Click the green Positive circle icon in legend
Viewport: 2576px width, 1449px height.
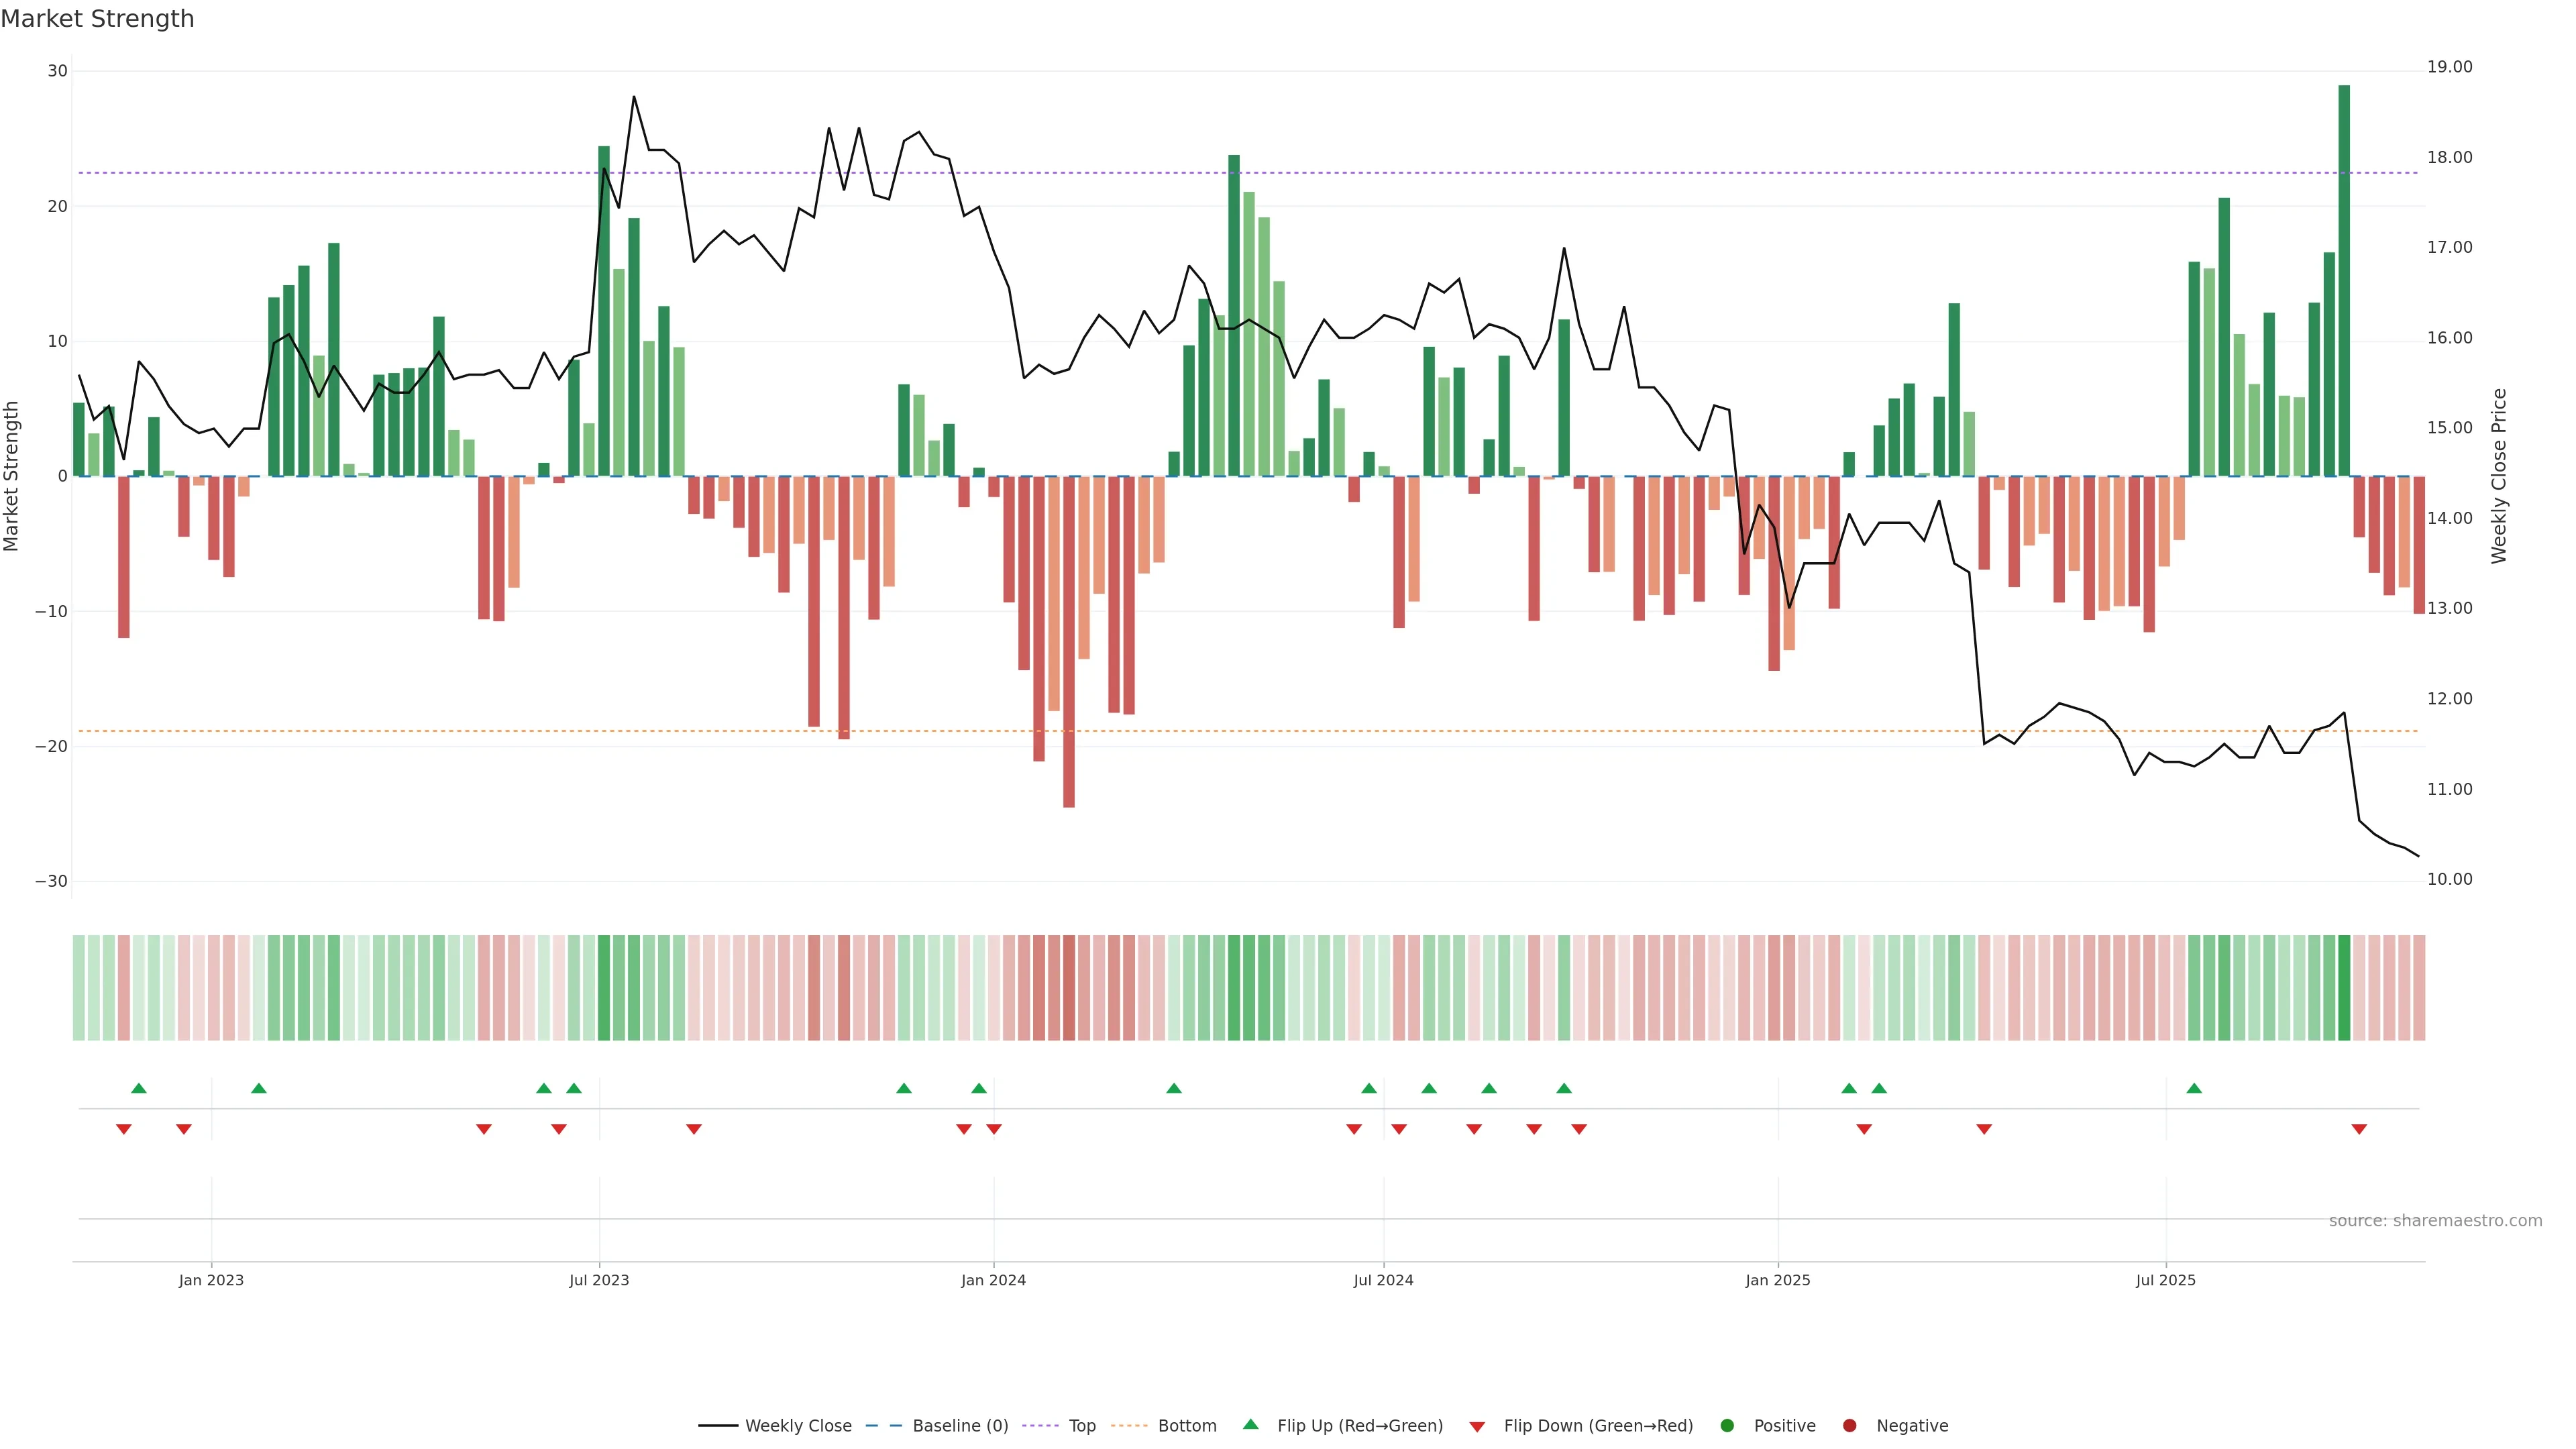point(1727,1426)
